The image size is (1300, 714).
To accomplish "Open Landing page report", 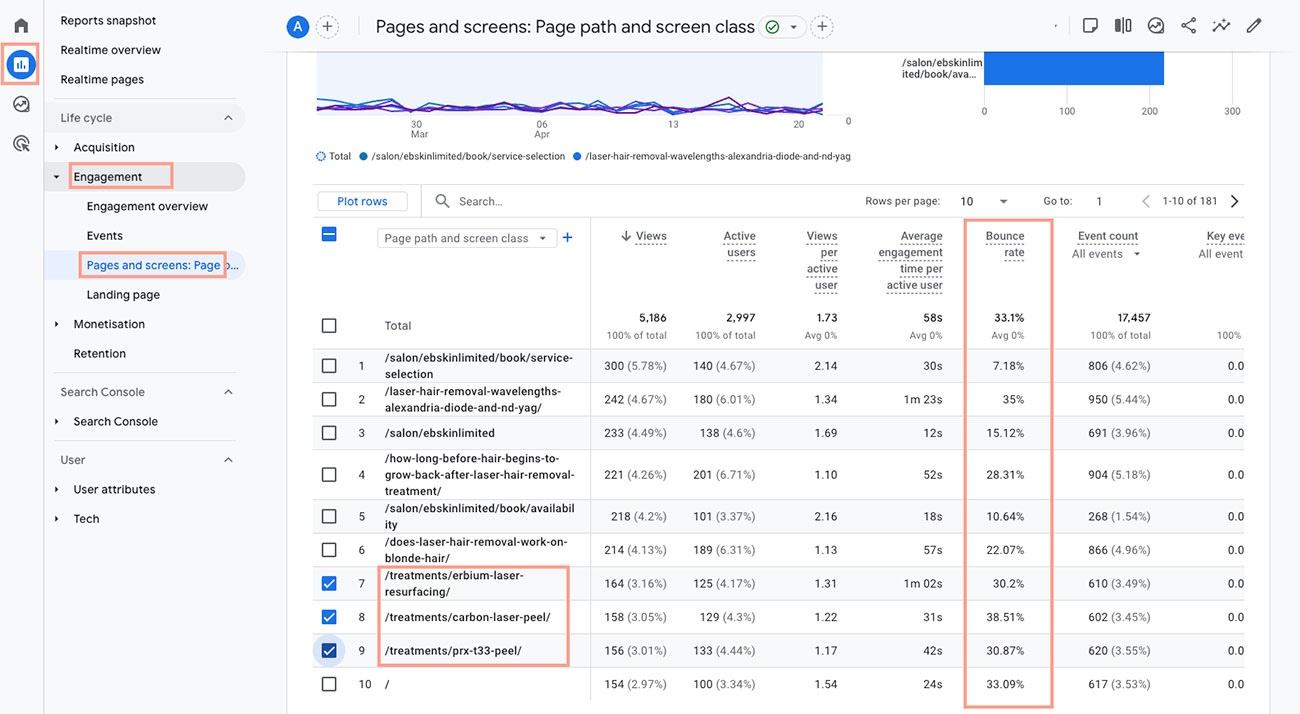I will 123,295.
